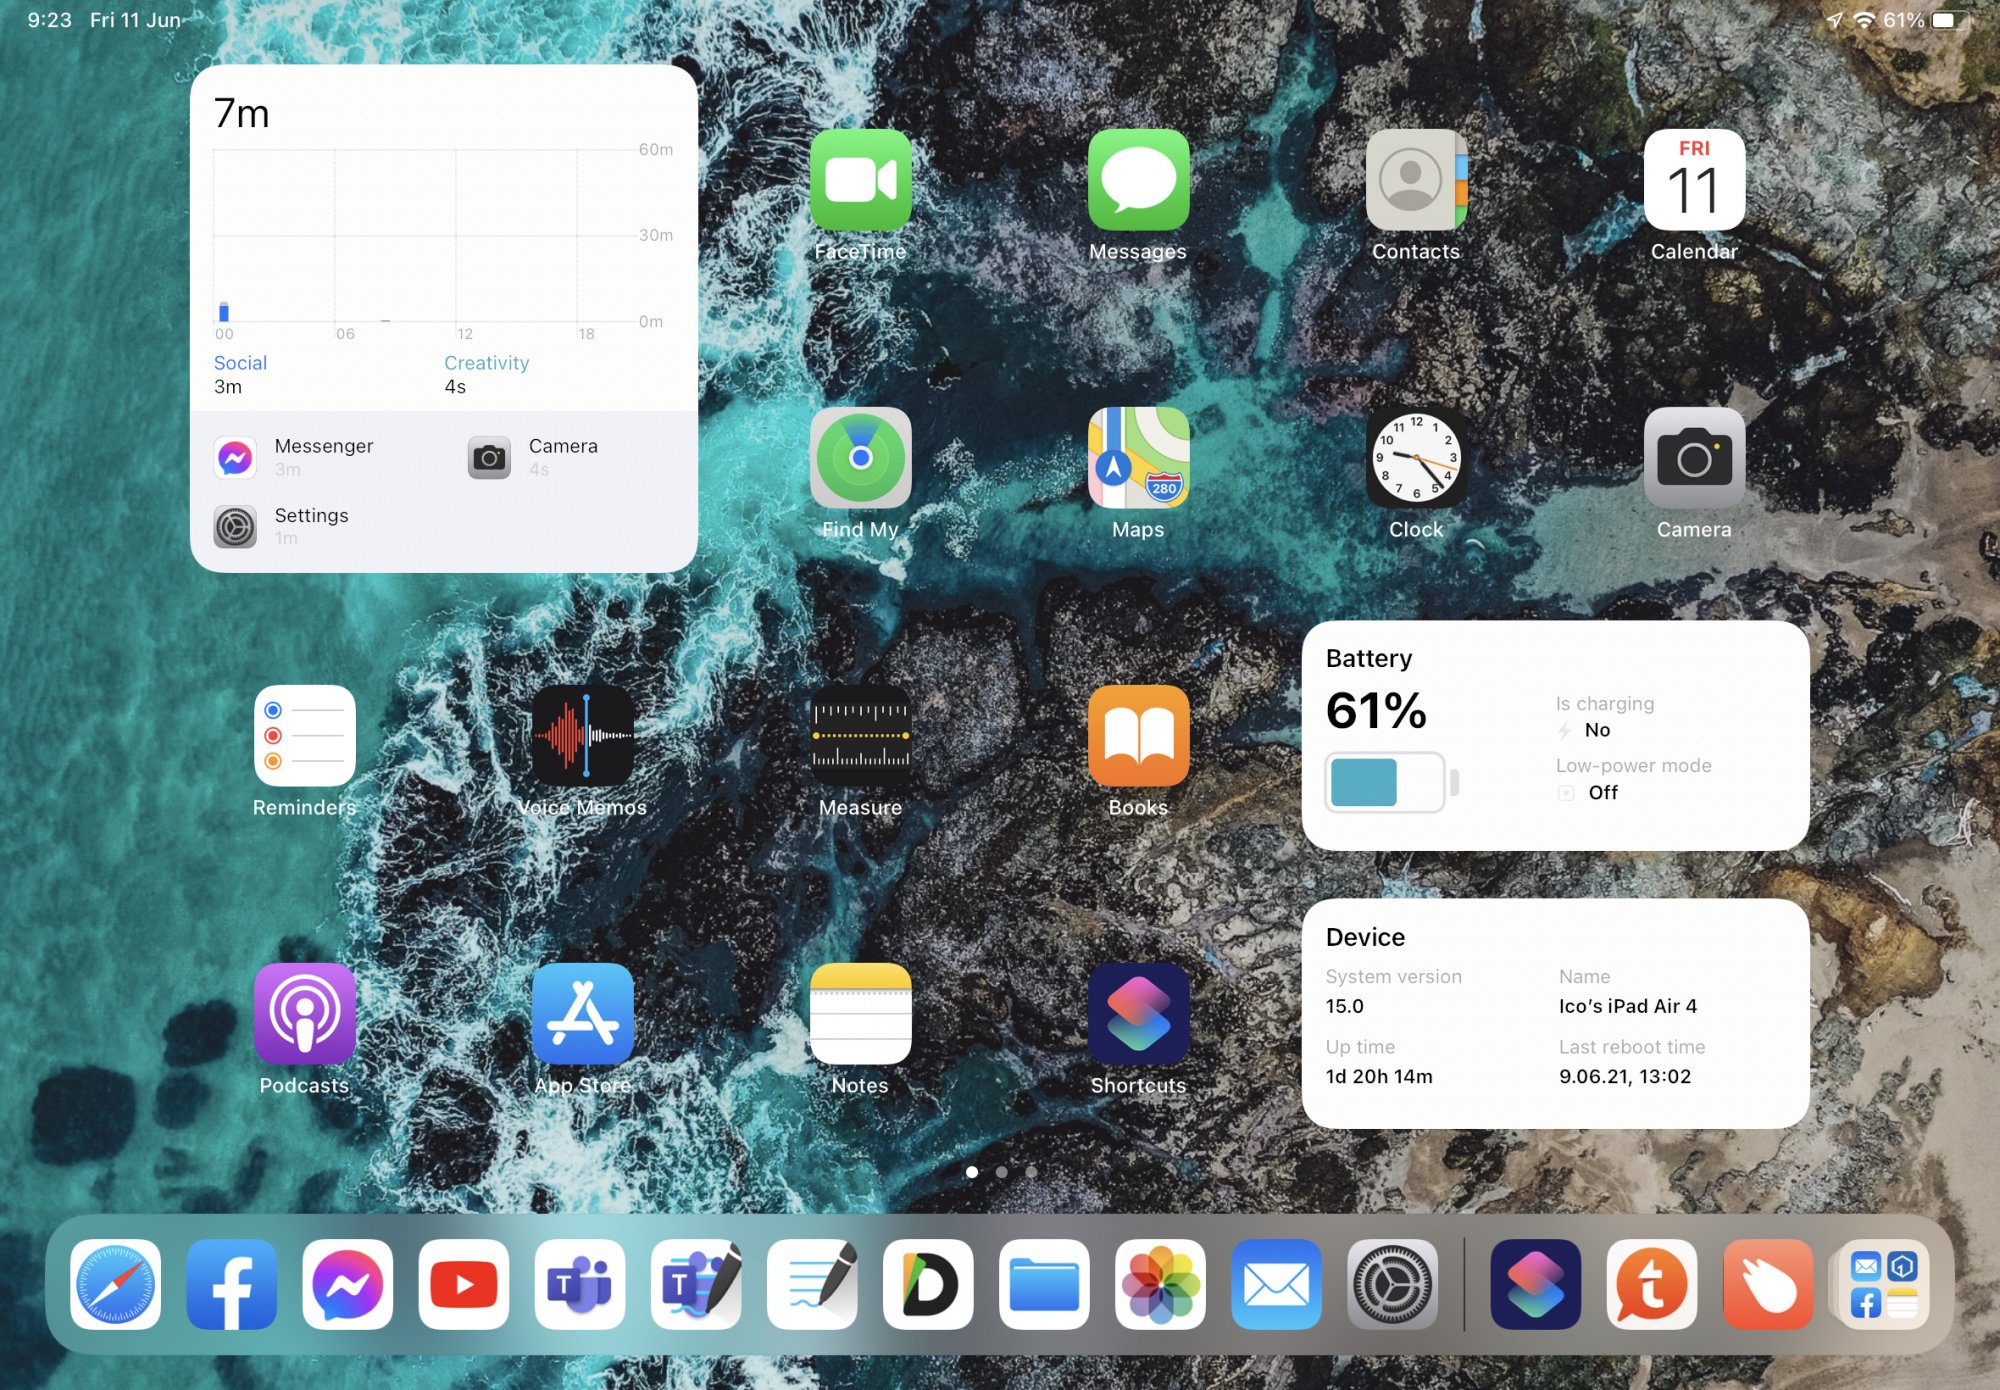The width and height of the screenshot is (2000, 1390).
Task: Go to the third home screen page dot
Action: (1031, 1172)
